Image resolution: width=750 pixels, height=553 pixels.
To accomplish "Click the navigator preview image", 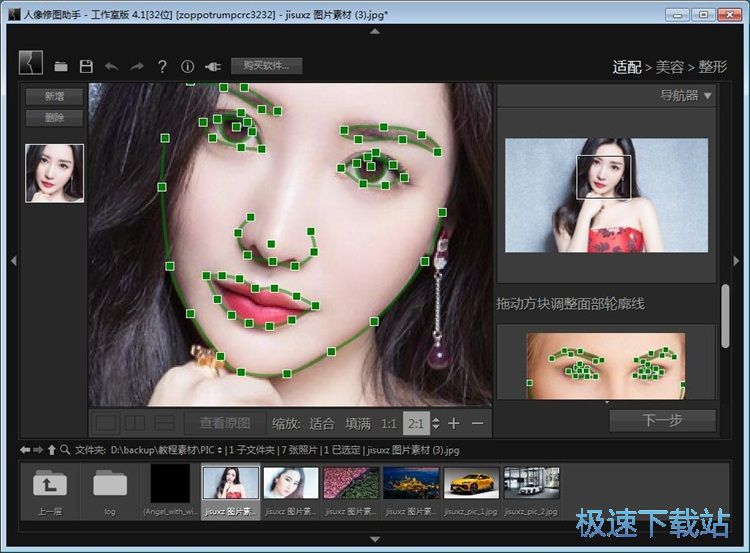I will (607, 195).
